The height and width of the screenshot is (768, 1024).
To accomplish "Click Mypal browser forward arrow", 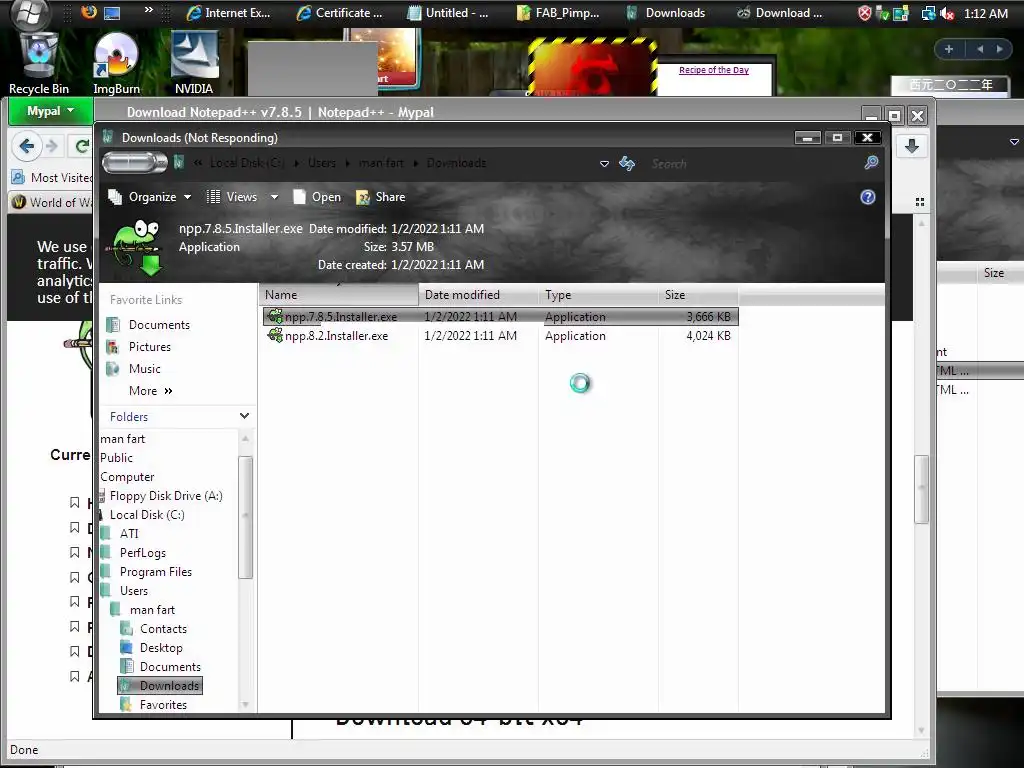I will pyautogui.click(x=52, y=146).
